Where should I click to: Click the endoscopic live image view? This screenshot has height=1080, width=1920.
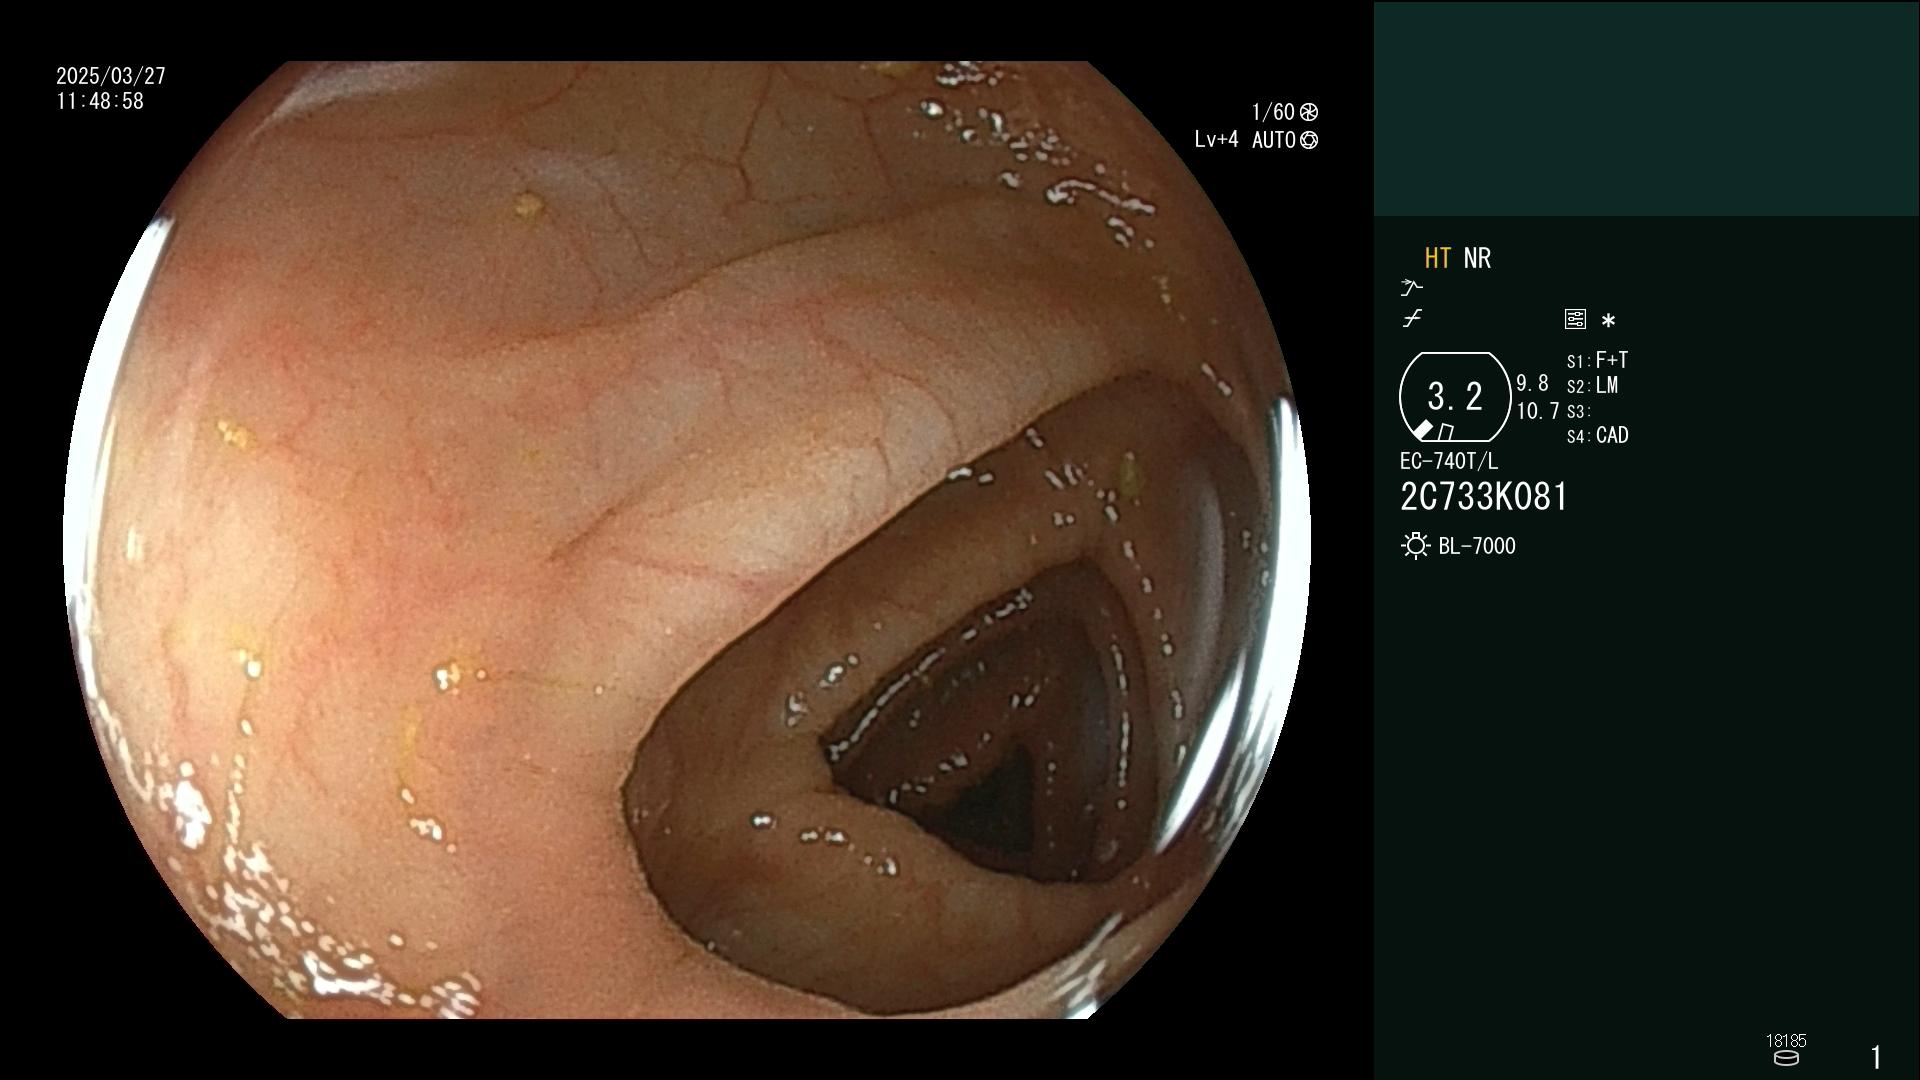tap(687, 540)
